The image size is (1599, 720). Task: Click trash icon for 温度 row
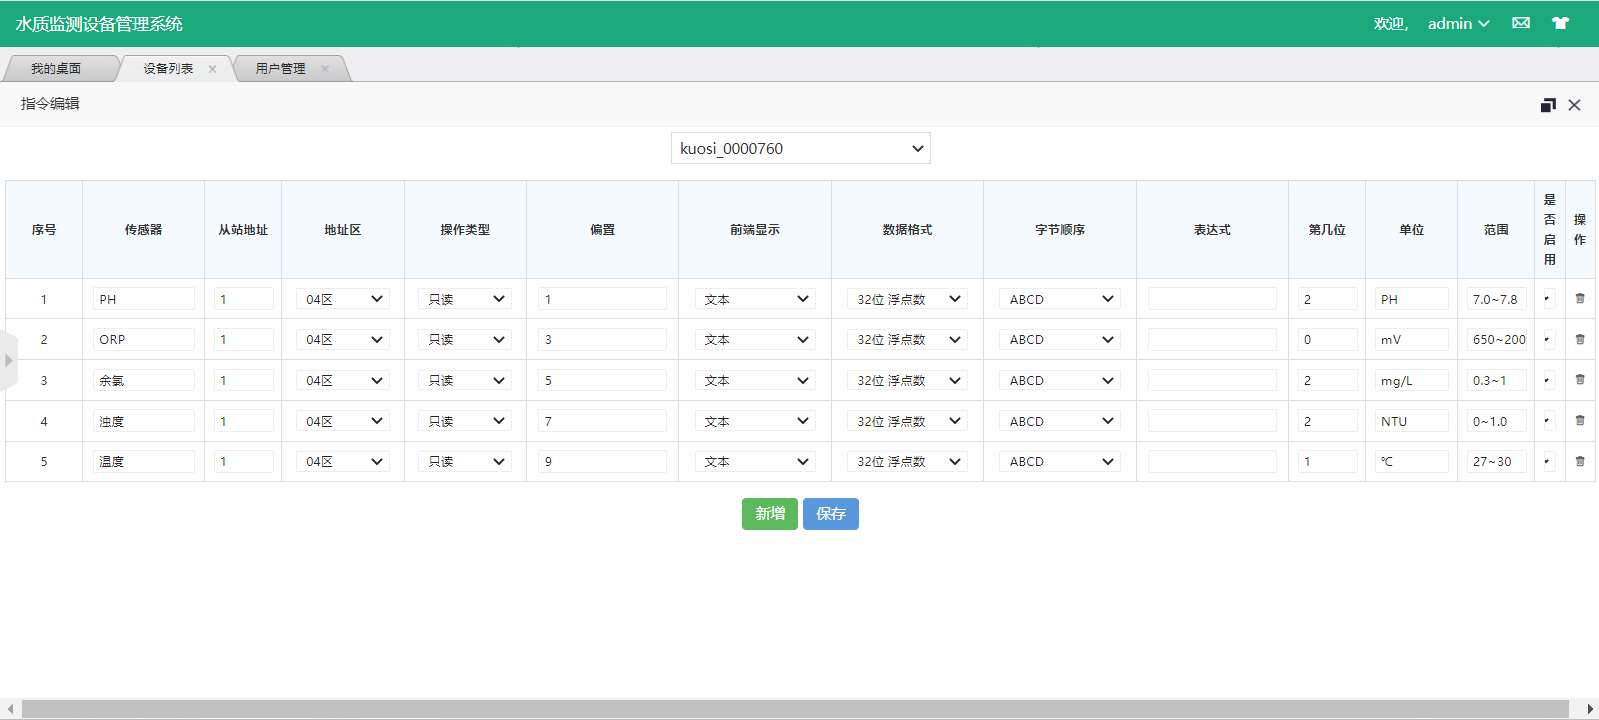[1580, 461]
